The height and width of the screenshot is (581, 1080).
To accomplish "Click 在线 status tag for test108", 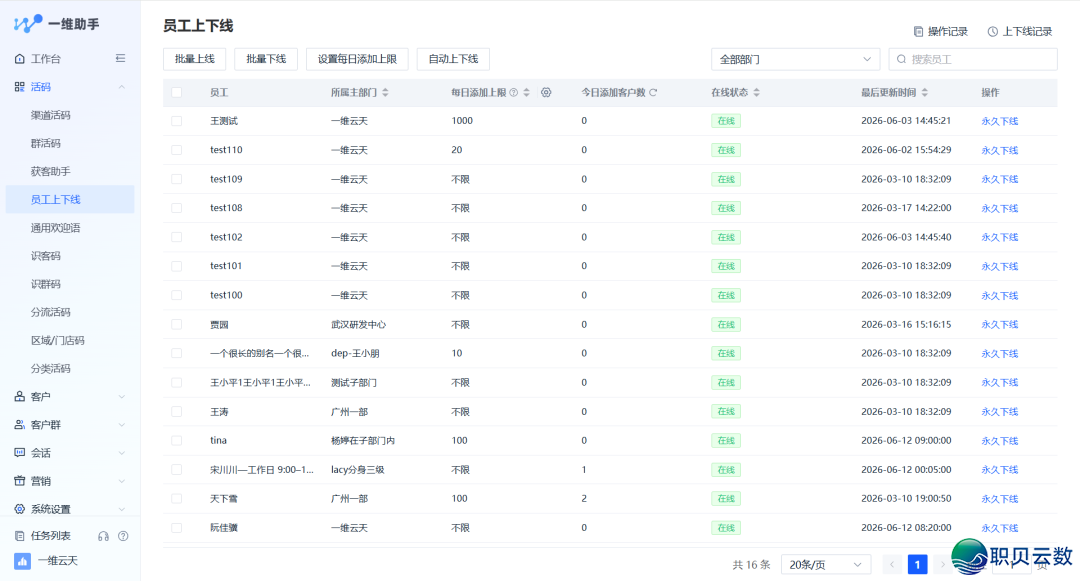I will click(726, 208).
